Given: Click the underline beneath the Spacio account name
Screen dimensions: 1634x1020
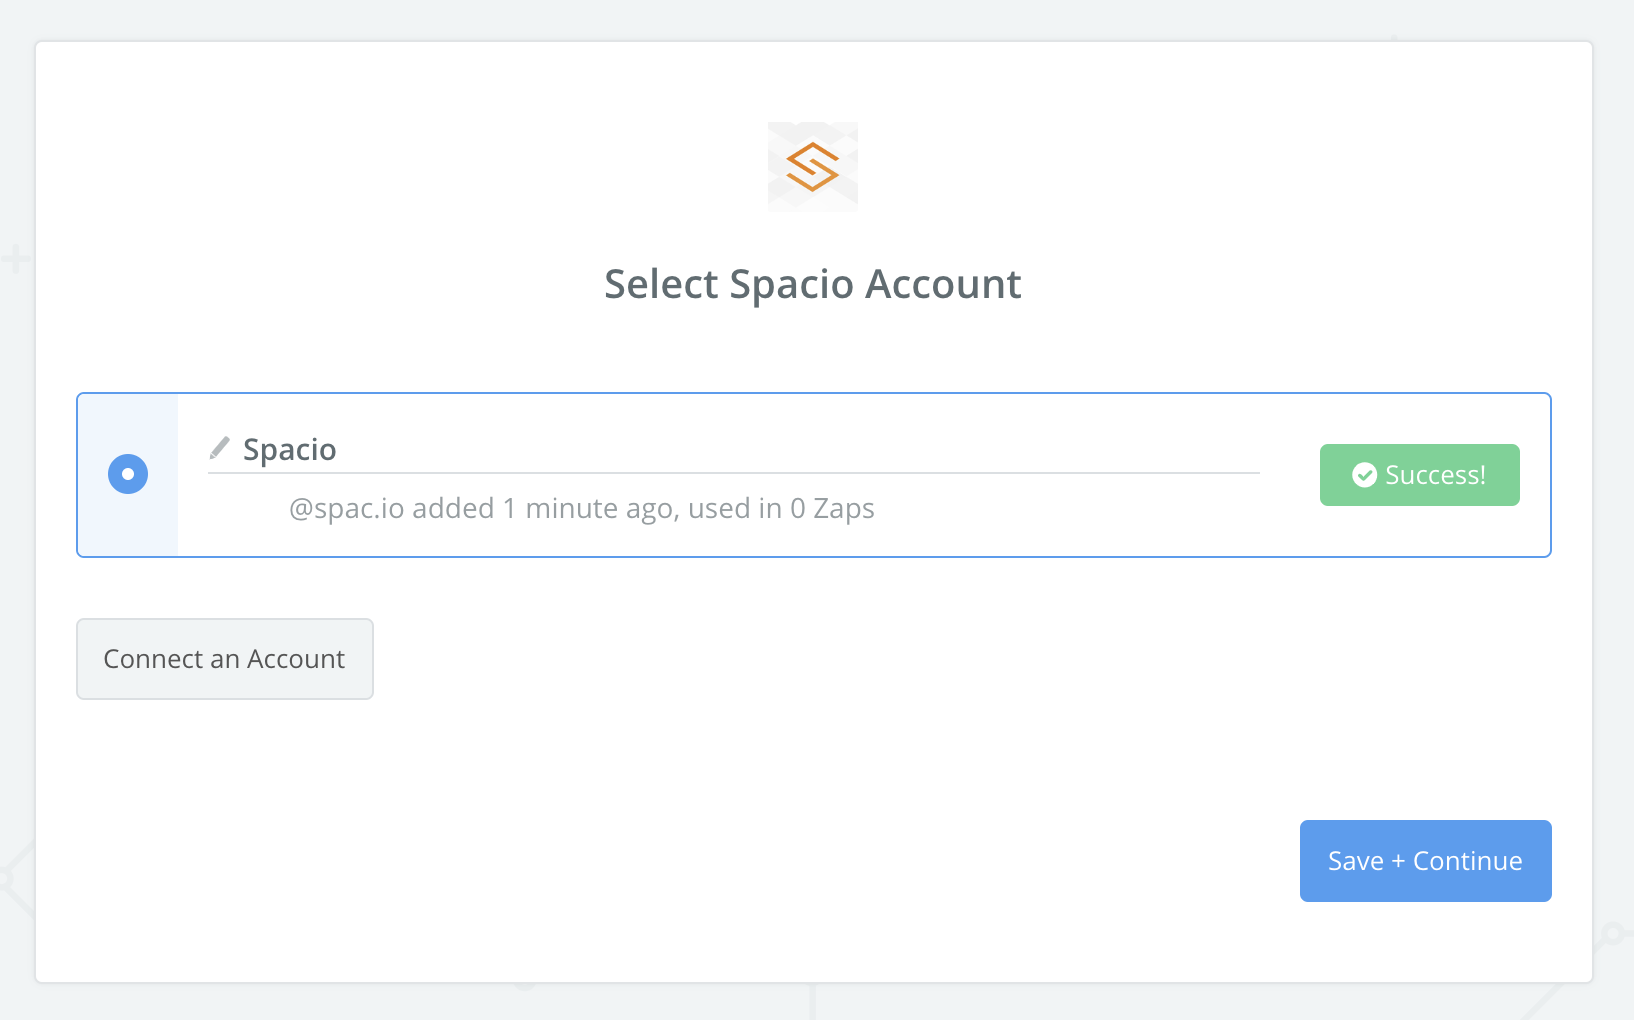Looking at the screenshot, I should [x=733, y=472].
